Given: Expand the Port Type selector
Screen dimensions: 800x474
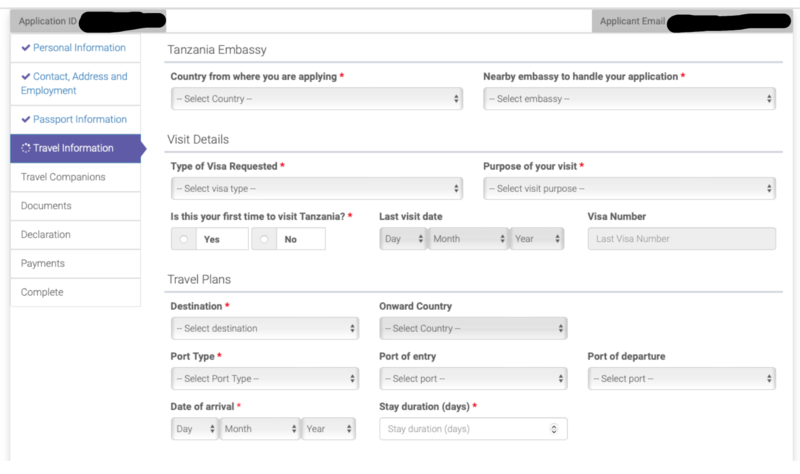Looking at the screenshot, I should click(x=264, y=379).
